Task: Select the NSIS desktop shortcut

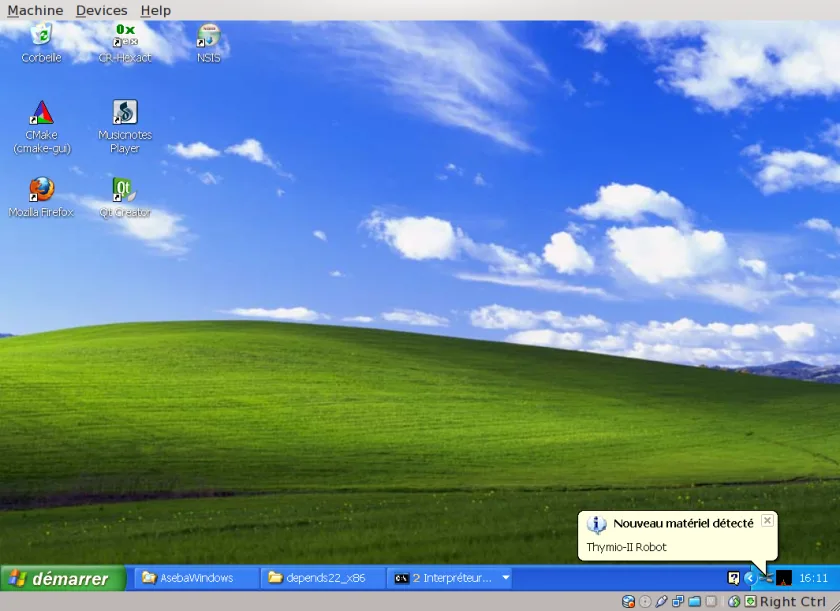Action: [208, 43]
